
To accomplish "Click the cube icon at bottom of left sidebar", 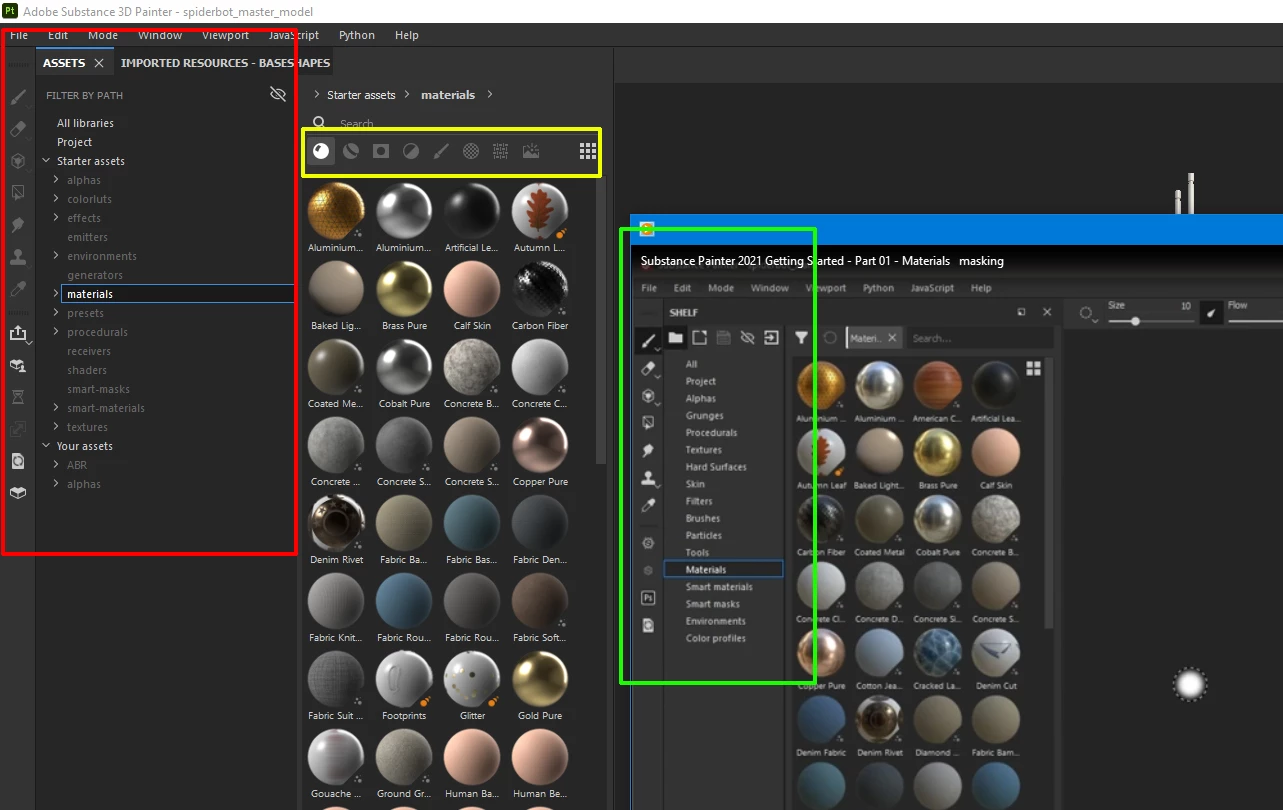I will coord(18,493).
